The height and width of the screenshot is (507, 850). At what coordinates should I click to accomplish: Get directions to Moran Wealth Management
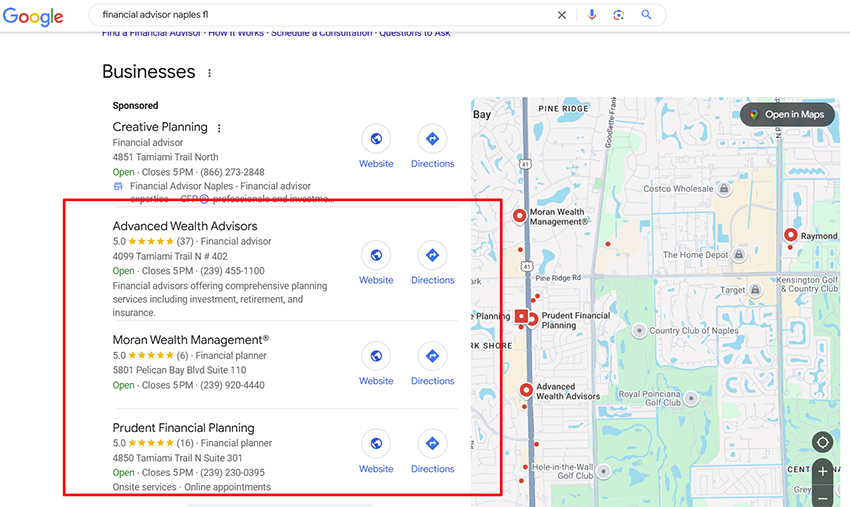[432, 356]
